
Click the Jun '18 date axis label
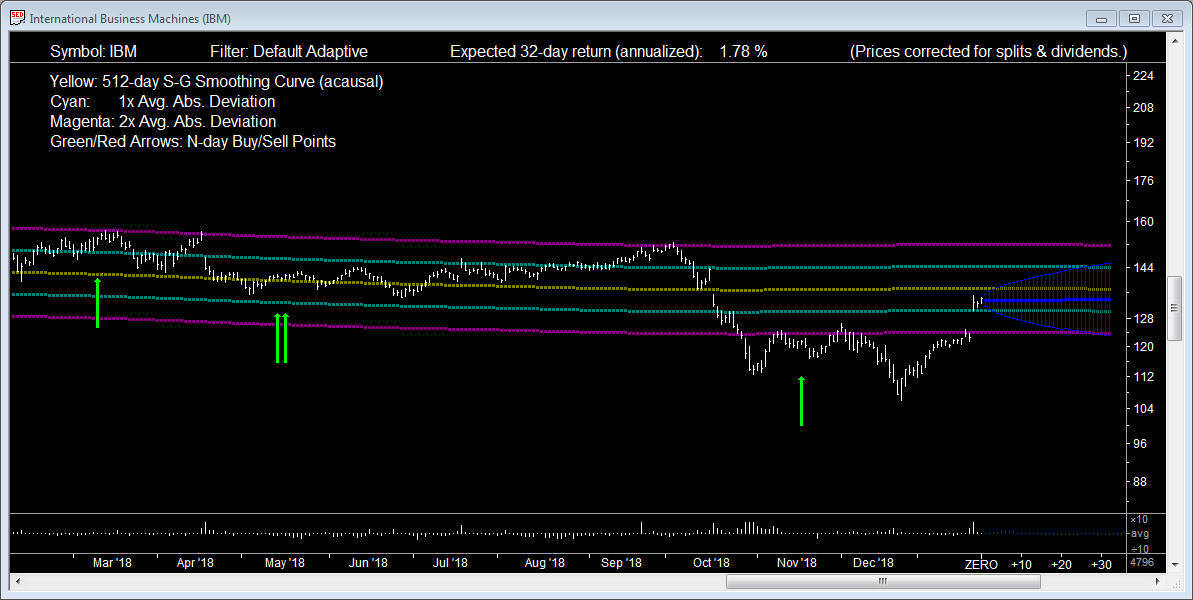tap(368, 563)
